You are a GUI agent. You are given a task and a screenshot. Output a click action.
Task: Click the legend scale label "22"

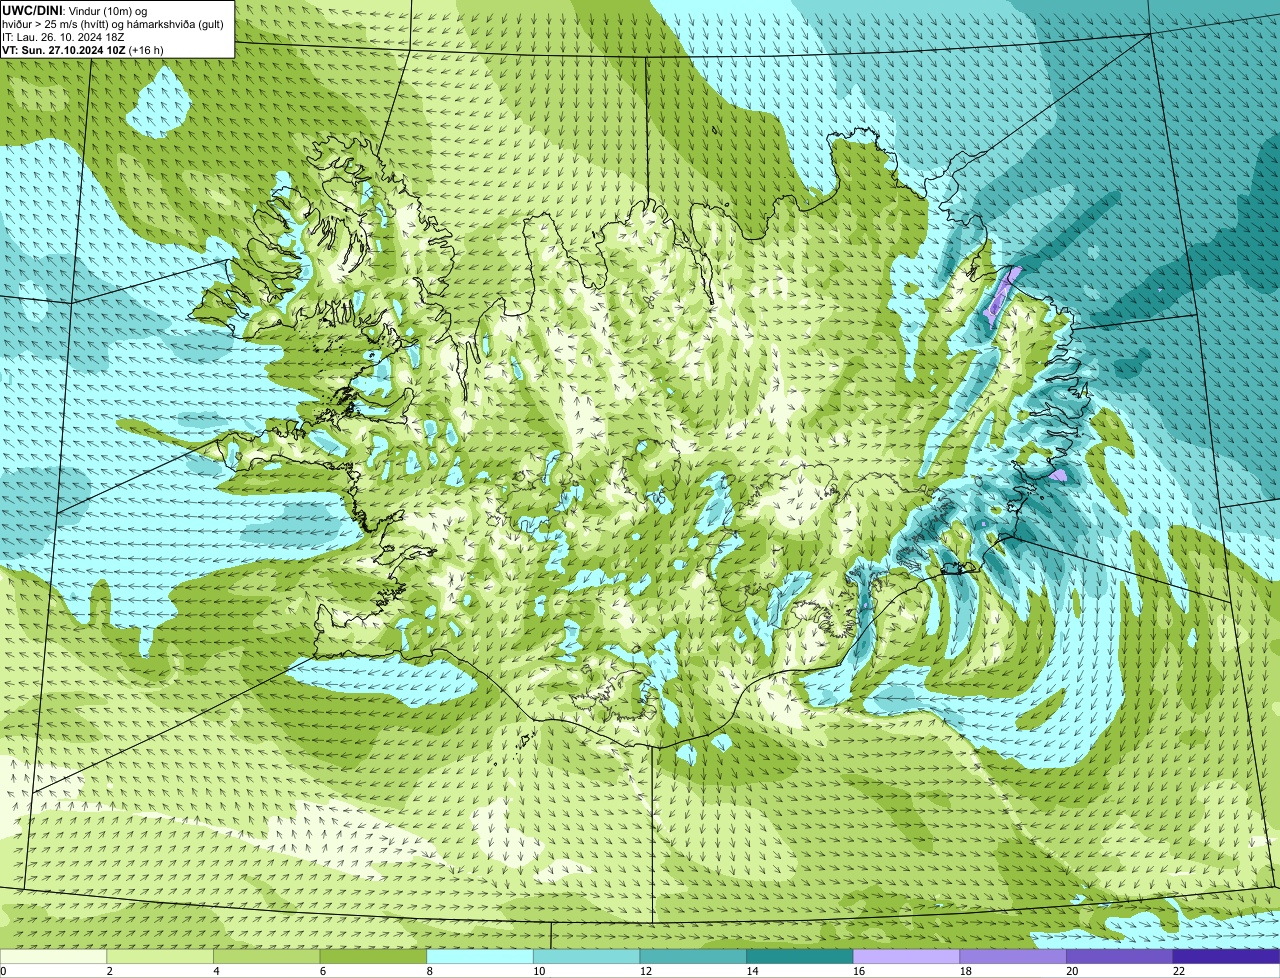coord(1179,971)
